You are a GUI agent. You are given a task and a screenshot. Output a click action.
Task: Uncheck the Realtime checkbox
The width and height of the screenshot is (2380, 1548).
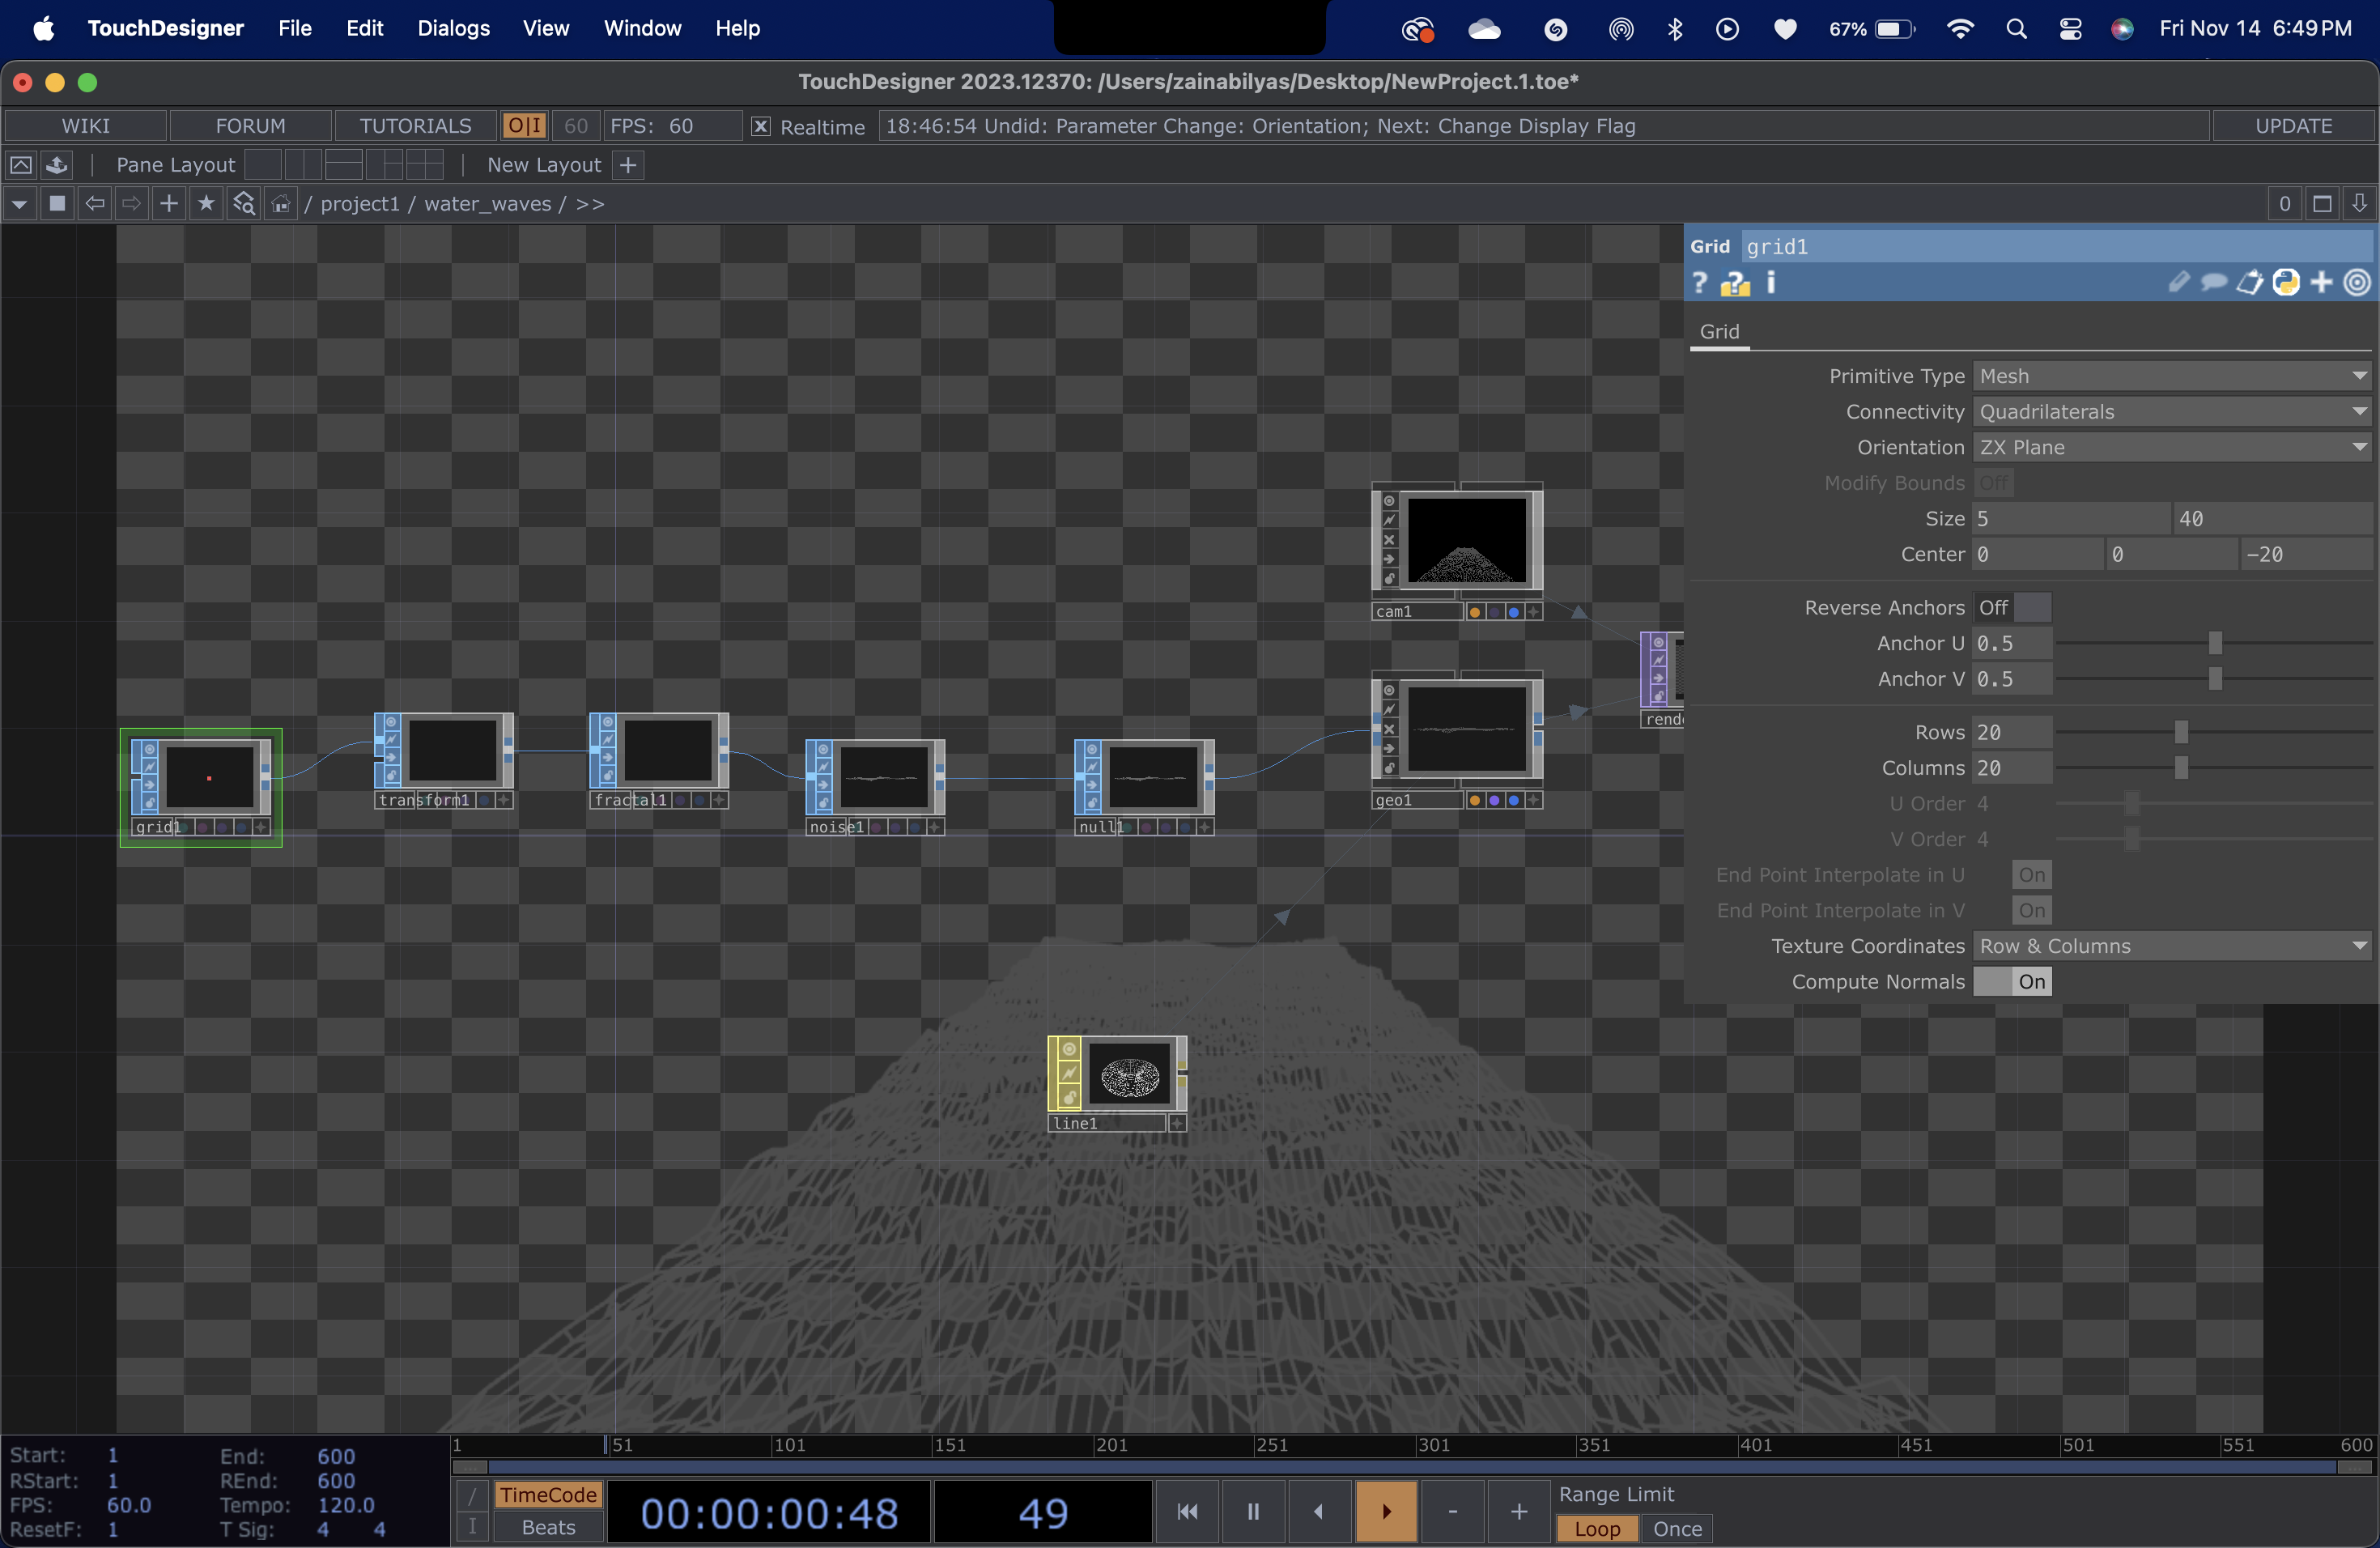click(x=760, y=127)
